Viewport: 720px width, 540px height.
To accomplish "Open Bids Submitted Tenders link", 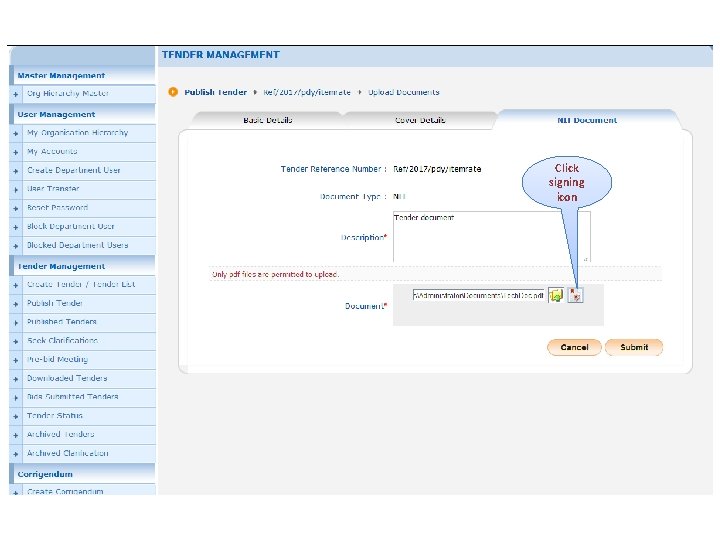I will point(73,397).
